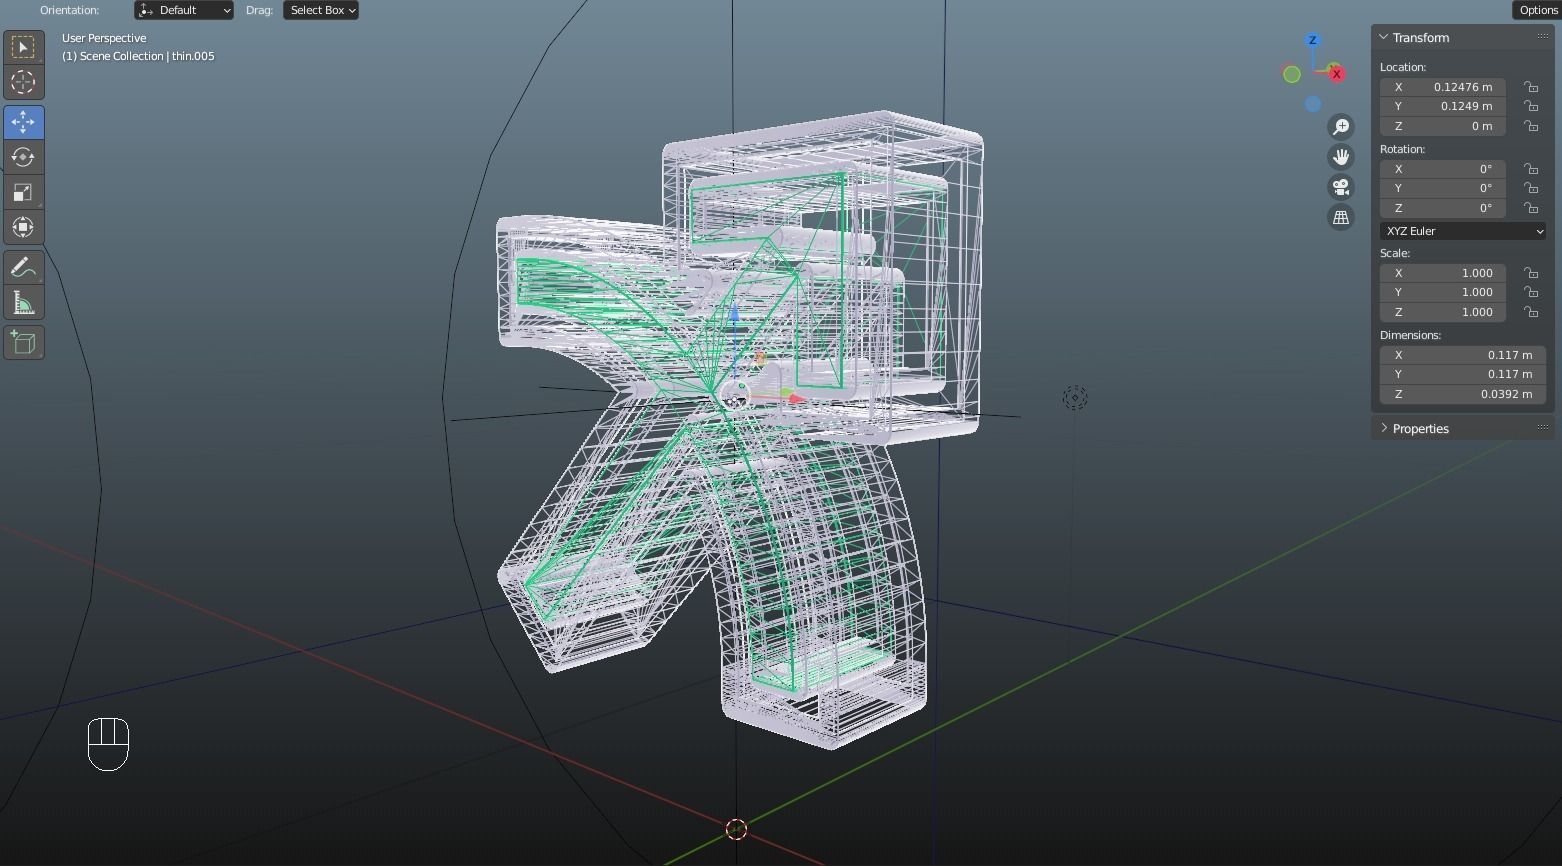Lock the Scale Z value
Image resolution: width=1562 pixels, height=866 pixels.
coord(1531,312)
